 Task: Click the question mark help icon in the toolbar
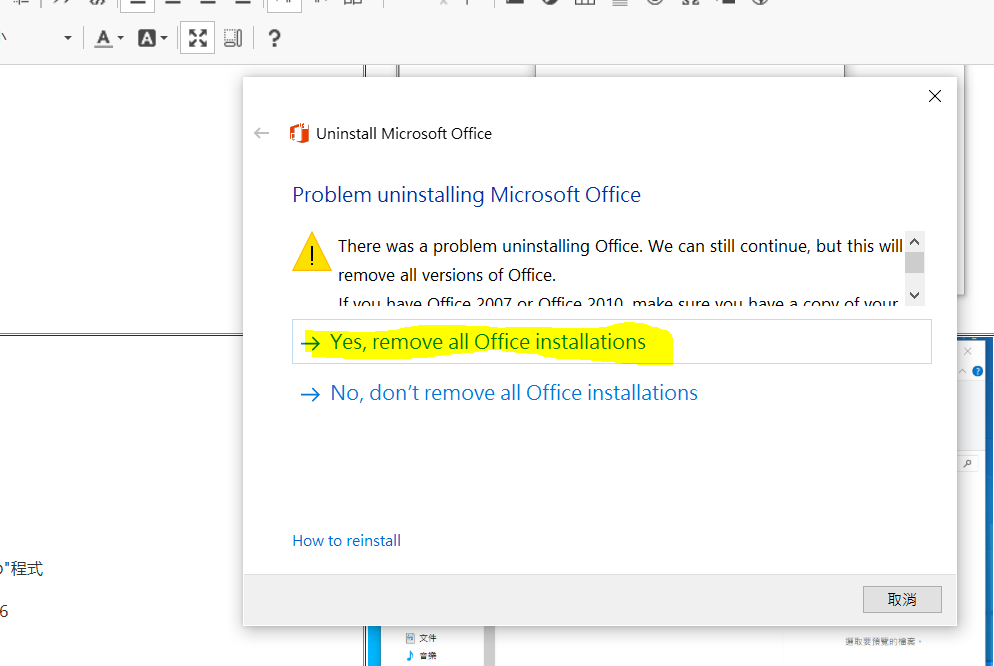tap(274, 39)
